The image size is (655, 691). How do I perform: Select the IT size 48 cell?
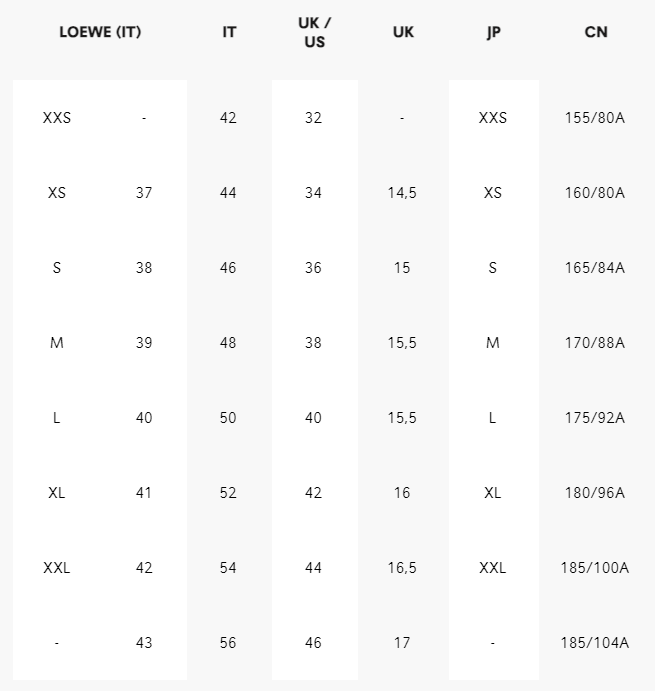click(229, 343)
